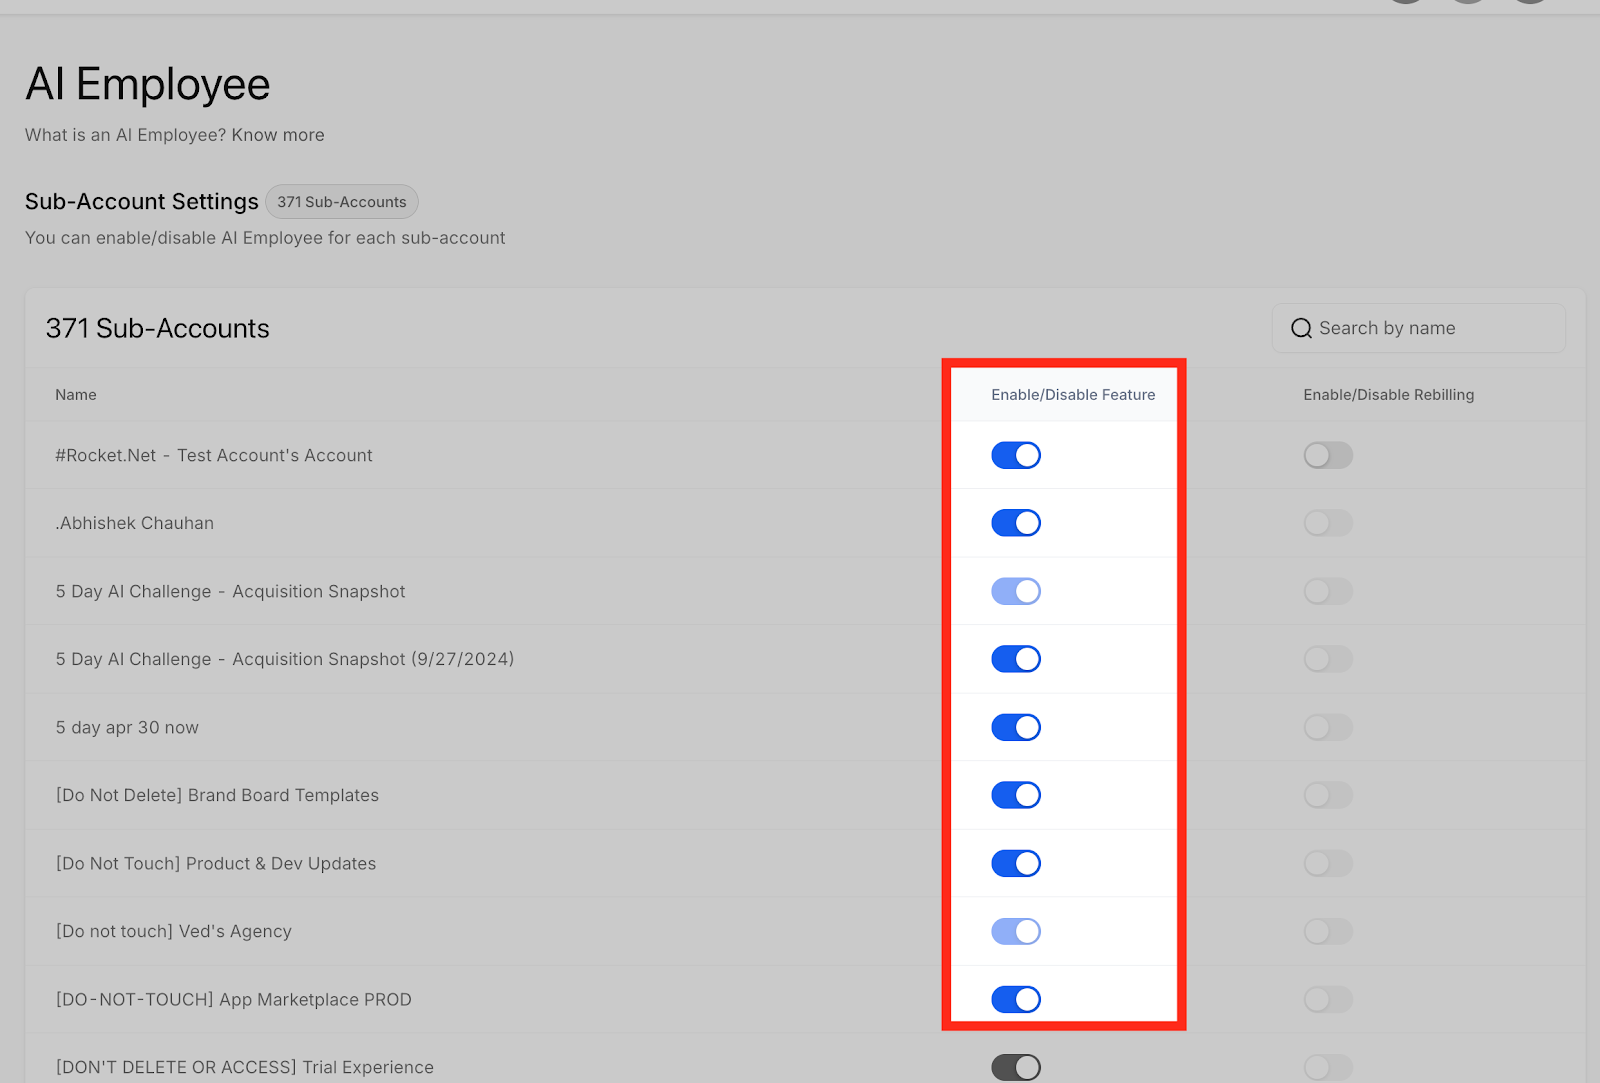Disable feature for #Rocket.Net Test Account
The image size is (1600, 1083).
click(1016, 455)
